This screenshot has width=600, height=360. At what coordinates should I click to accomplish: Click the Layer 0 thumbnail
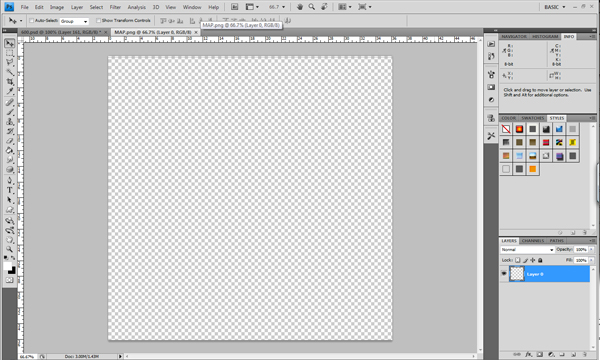click(517, 274)
